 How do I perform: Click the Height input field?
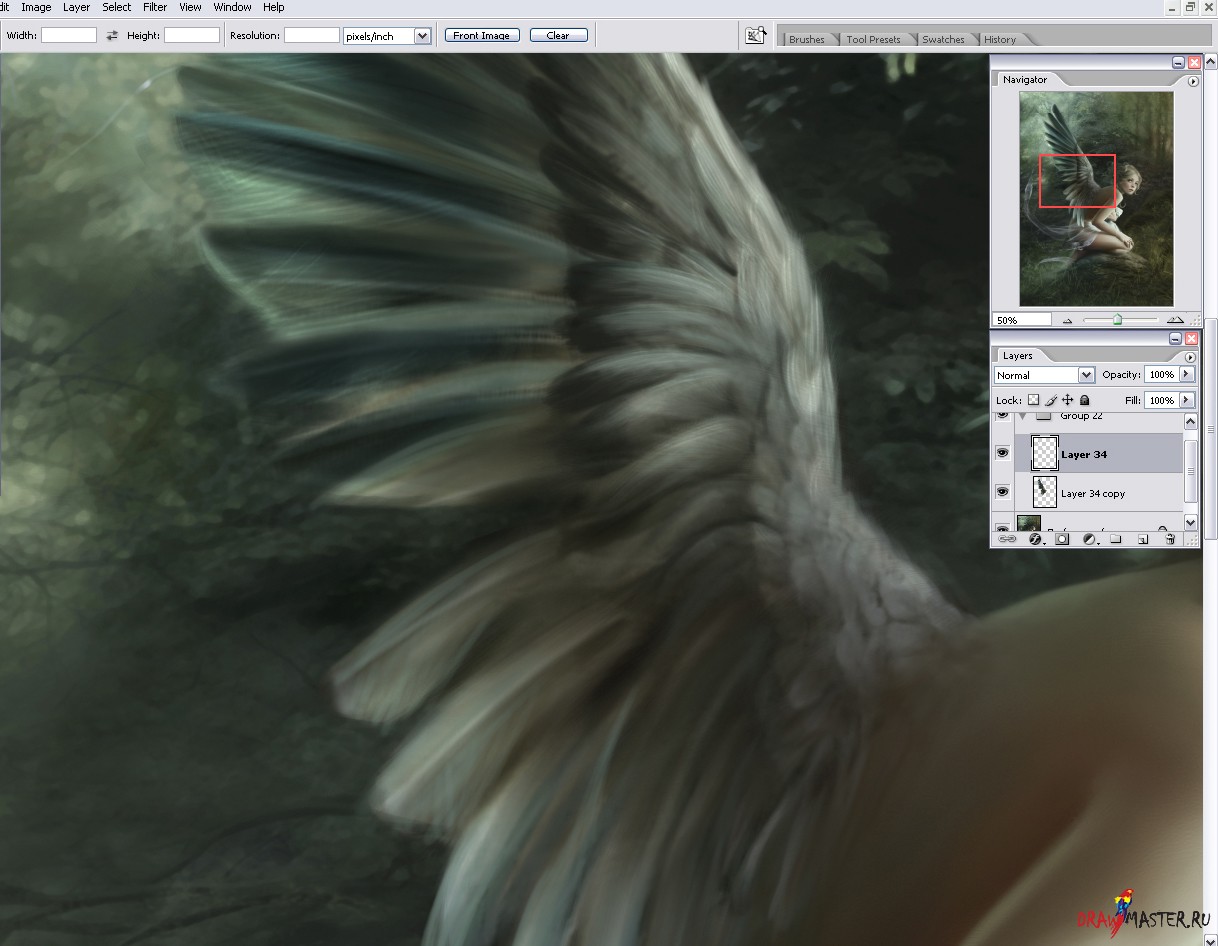point(192,35)
